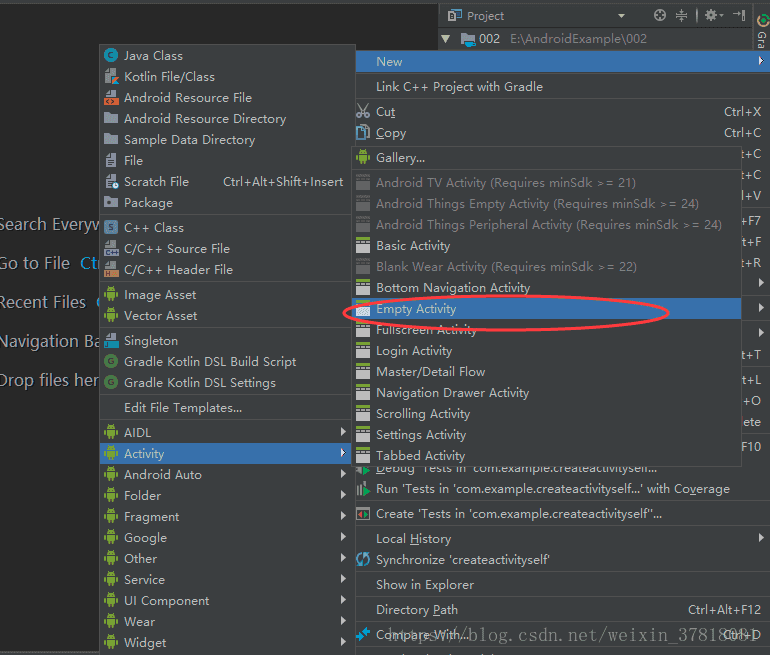The height and width of the screenshot is (655, 770).
Task: Choose Navigation Drawer Activity
Action: (x=547, y=393)
